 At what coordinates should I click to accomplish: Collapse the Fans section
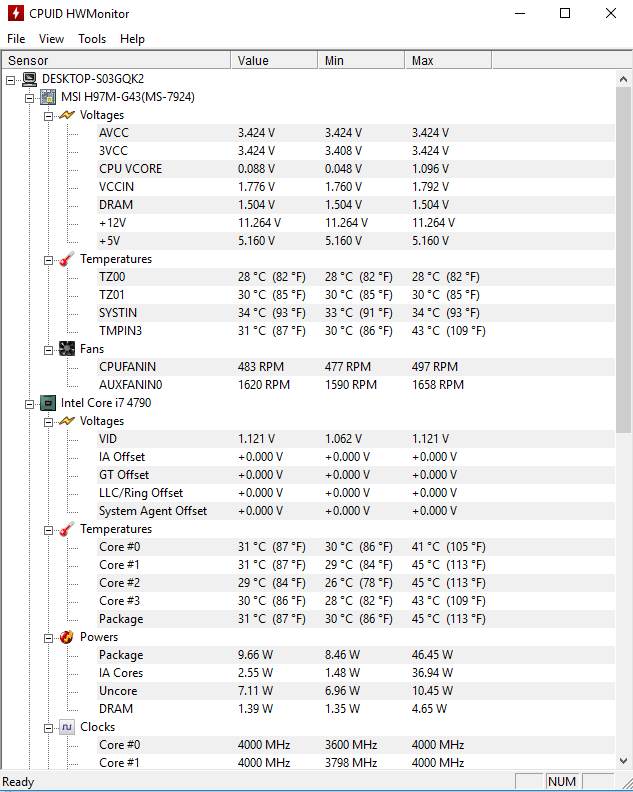(x=48, y=350)
